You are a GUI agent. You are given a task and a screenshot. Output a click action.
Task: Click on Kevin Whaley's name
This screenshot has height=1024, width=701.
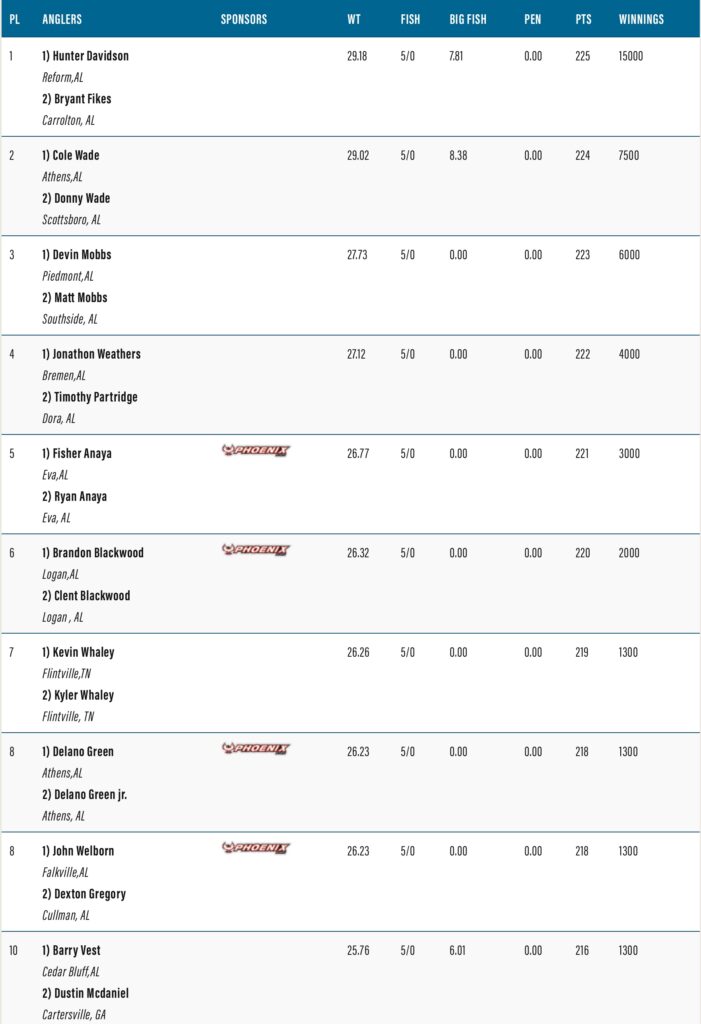point(83,652)
